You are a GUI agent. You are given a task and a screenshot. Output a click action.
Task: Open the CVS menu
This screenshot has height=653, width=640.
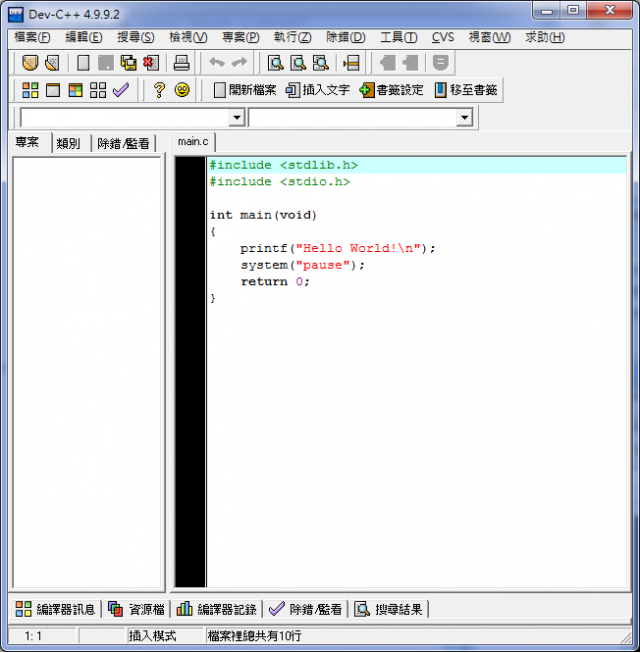(443, 37)
